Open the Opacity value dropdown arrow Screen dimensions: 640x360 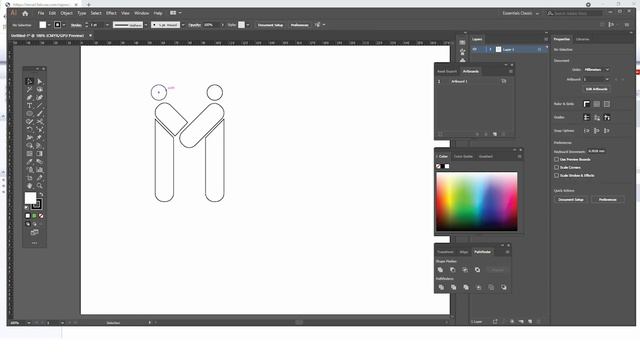222,25
